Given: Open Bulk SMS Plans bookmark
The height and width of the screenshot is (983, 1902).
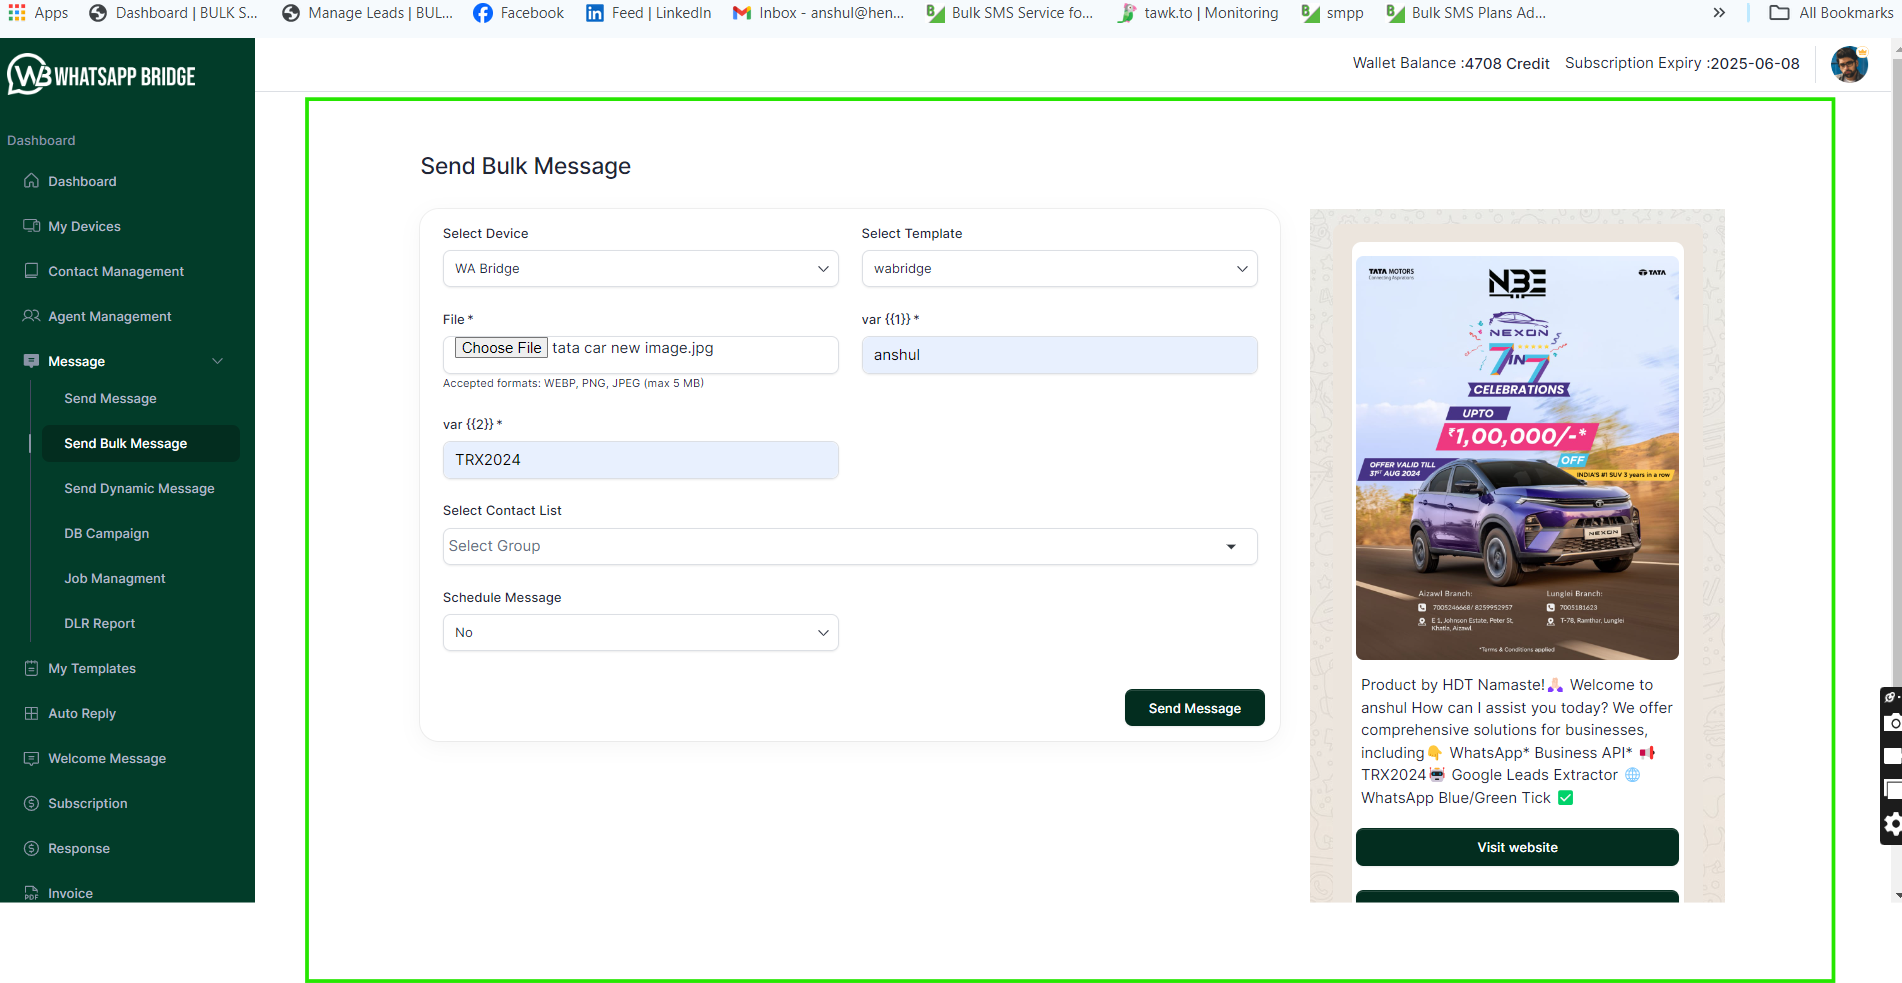Looking at the screenshot, I should pos(1466,13).
